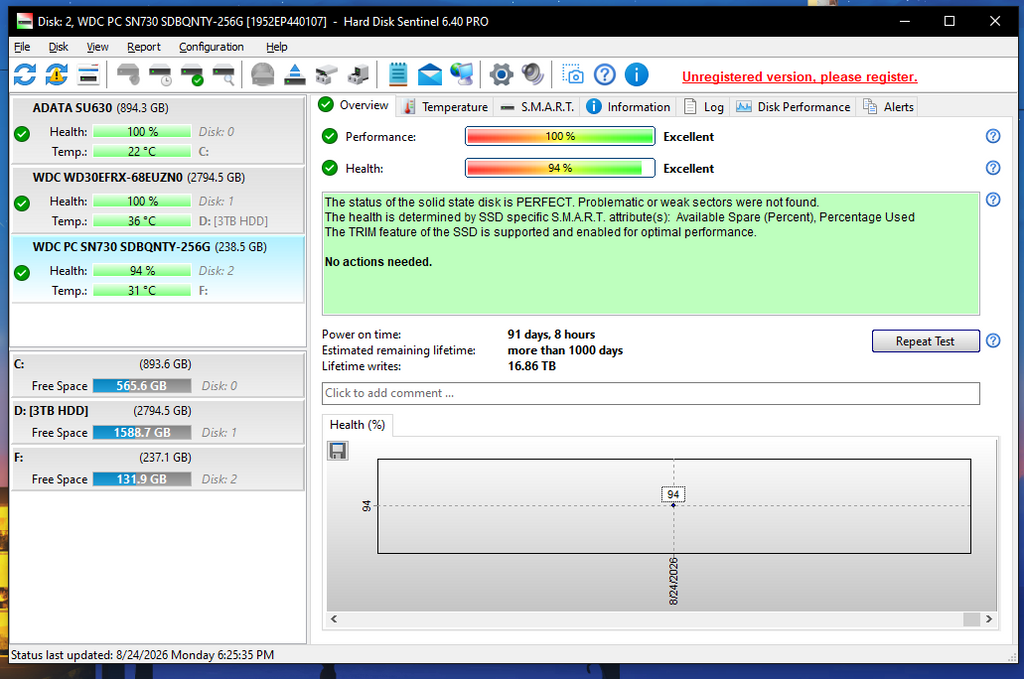Click the graph scrollbar left arrow
The height and width of the screenshot is (679, 1024).
point(334,619)
